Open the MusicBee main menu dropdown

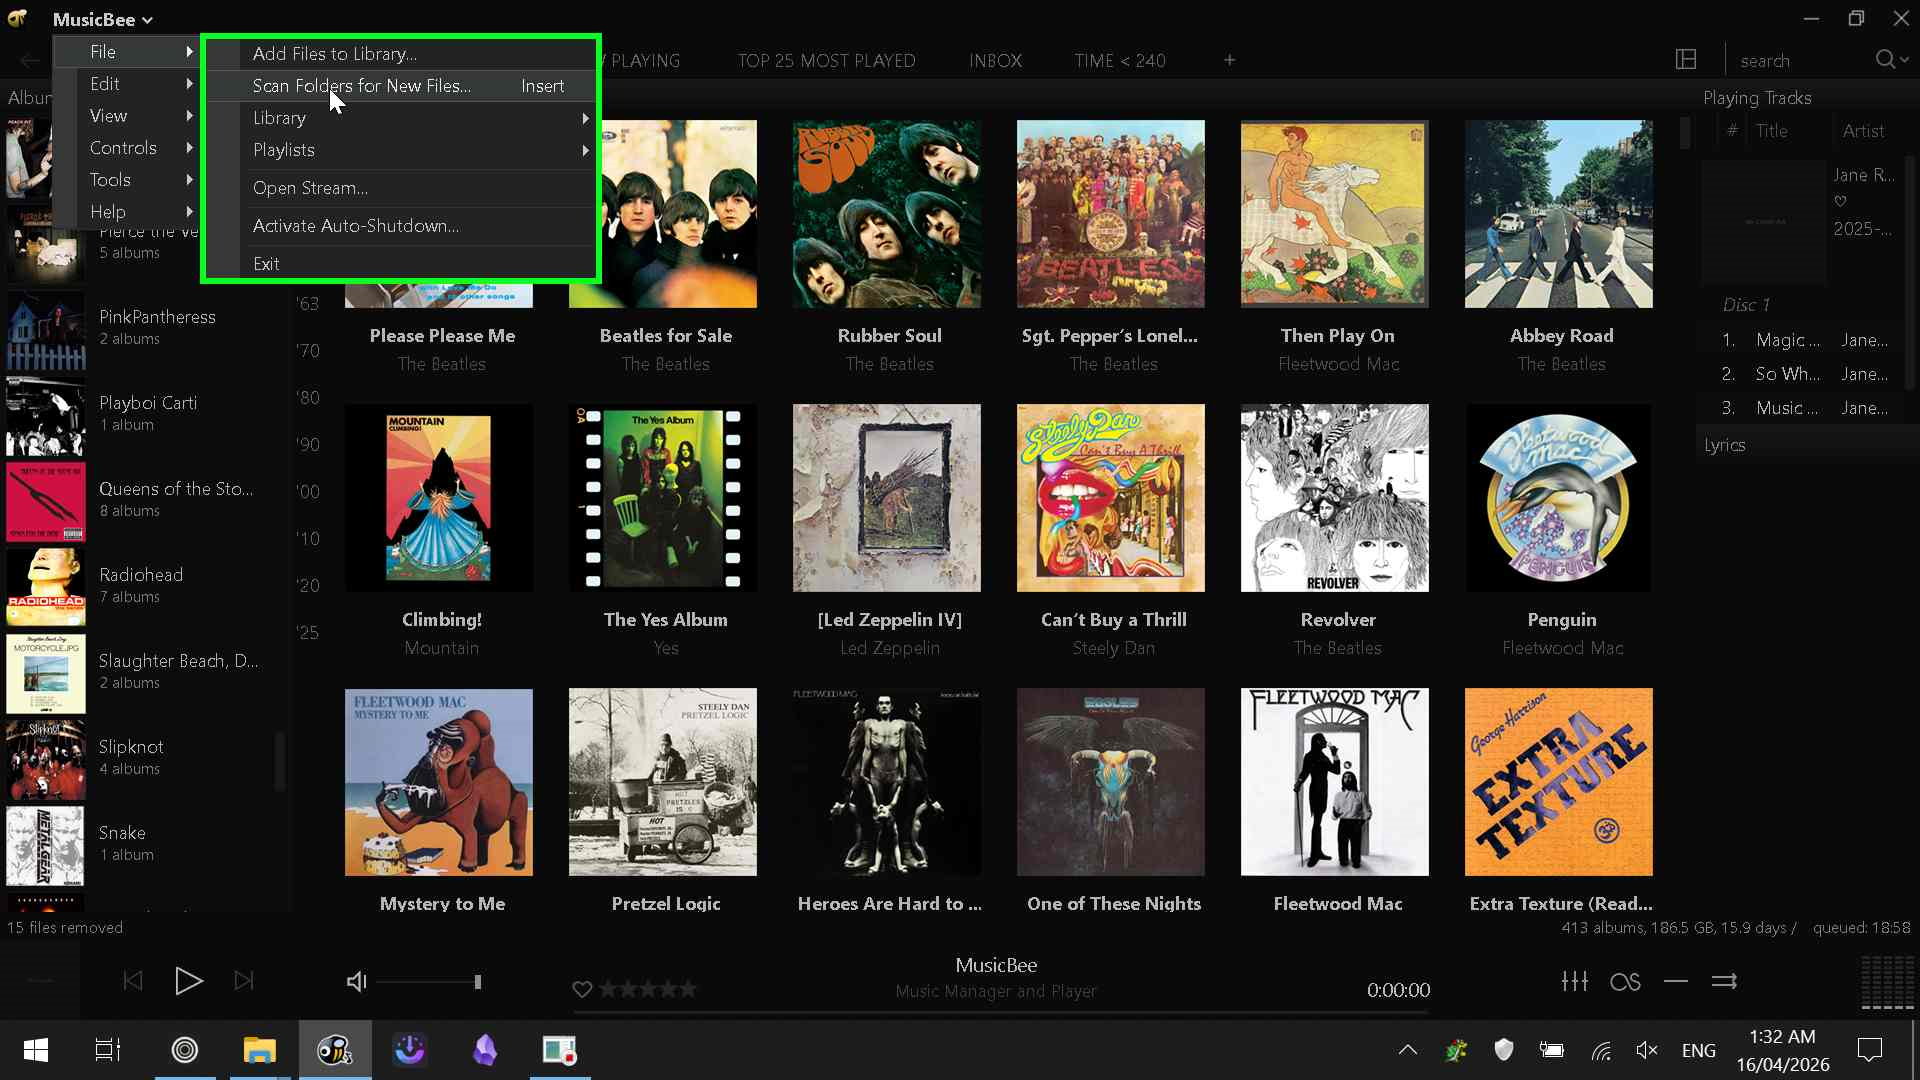pos(103,19)
